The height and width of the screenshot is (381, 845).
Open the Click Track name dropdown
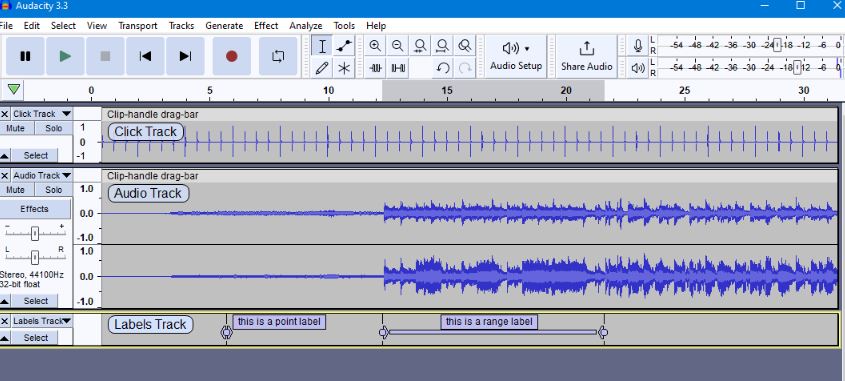click(x=42, y=114)
